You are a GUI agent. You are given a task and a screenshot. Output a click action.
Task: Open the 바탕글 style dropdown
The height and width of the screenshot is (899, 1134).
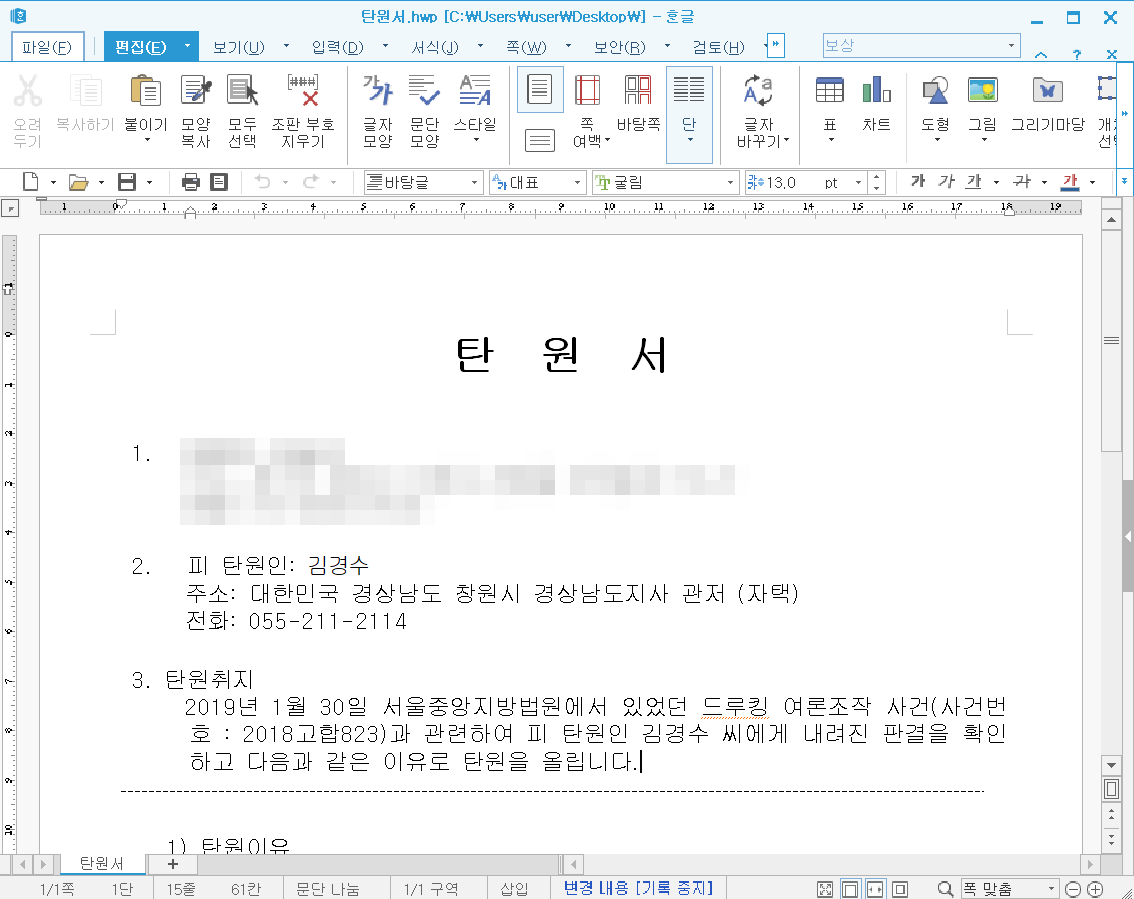pyautogui.click(x=474, y=183)
